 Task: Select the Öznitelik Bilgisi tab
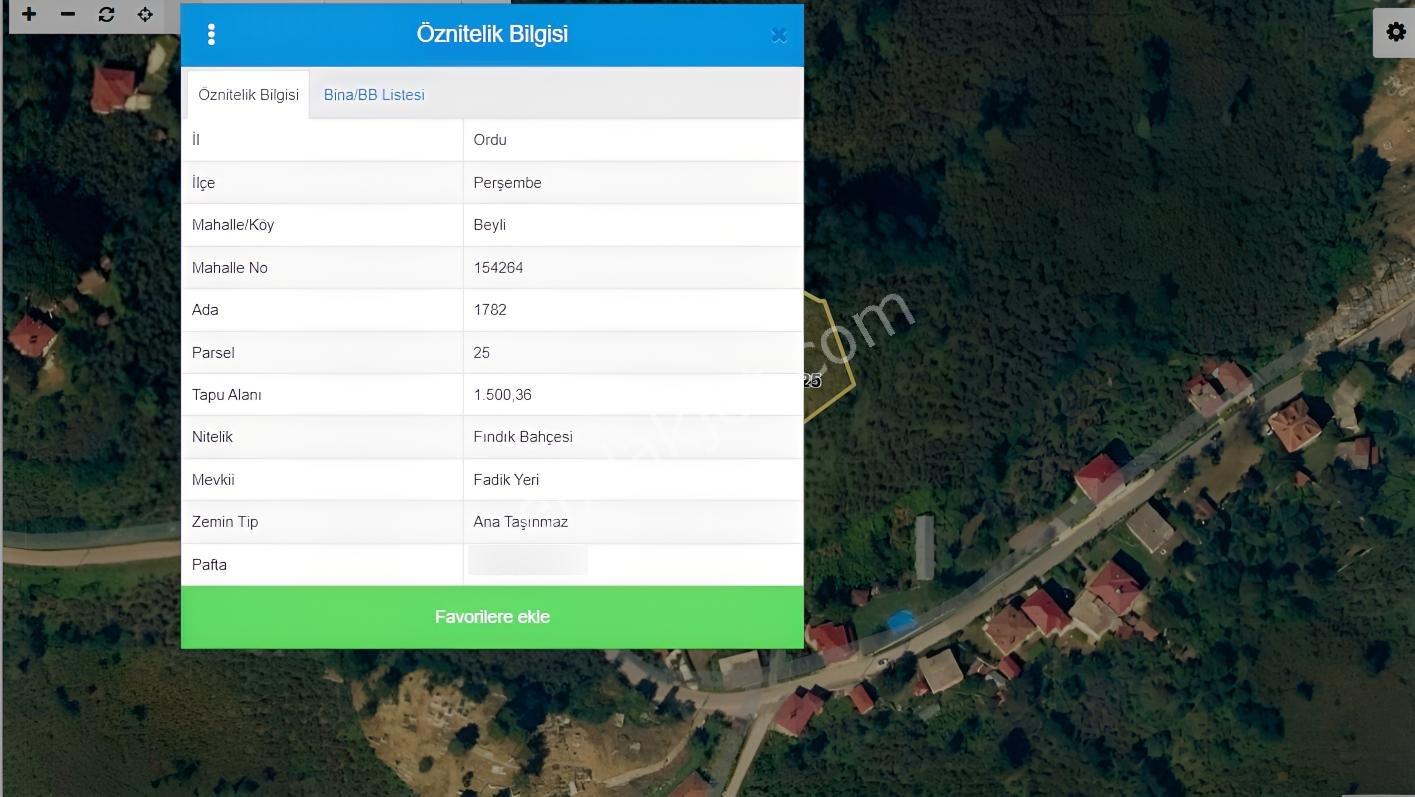(x=248, y=94)
